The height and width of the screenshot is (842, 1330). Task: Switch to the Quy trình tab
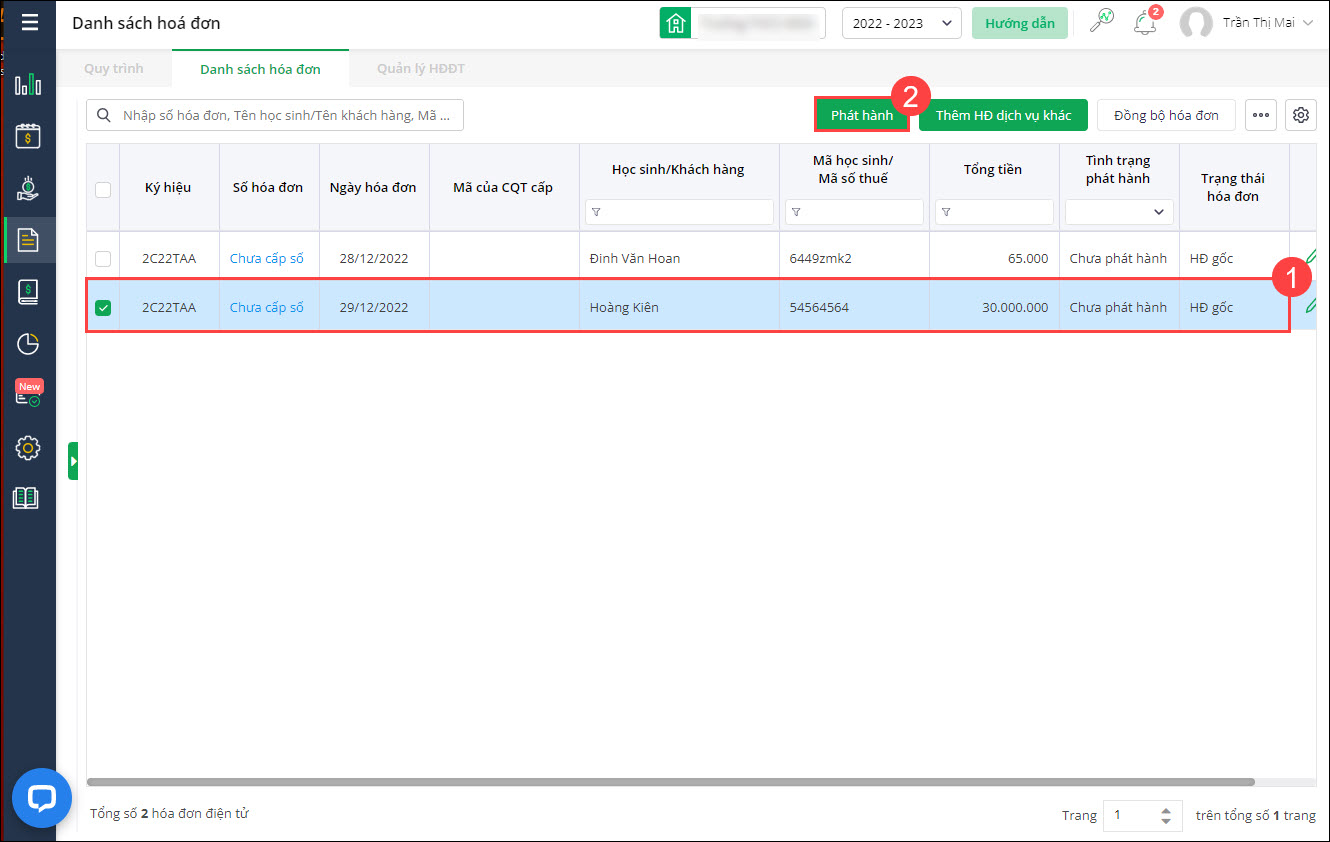point(114,69)
